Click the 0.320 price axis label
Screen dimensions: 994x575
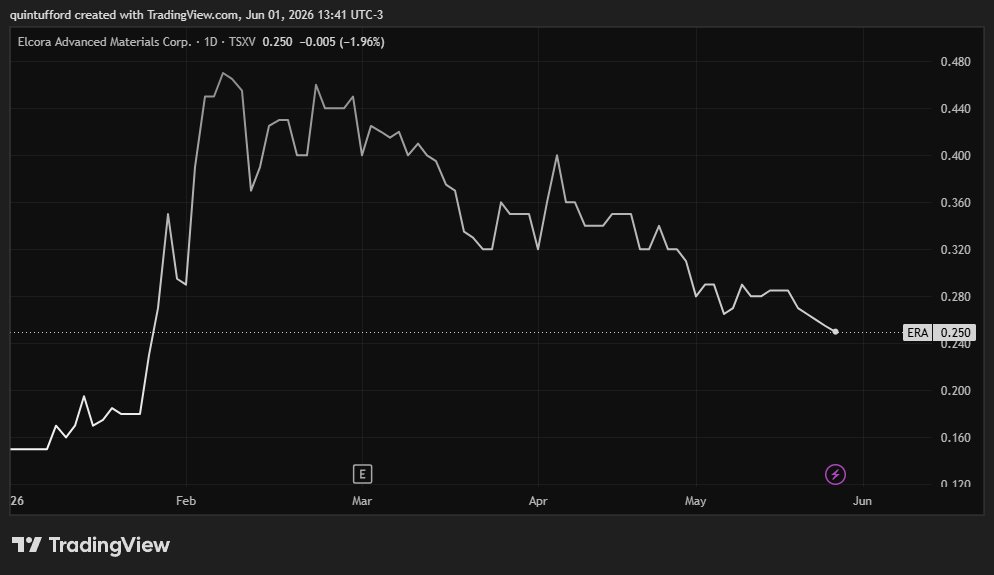point(955,249)
